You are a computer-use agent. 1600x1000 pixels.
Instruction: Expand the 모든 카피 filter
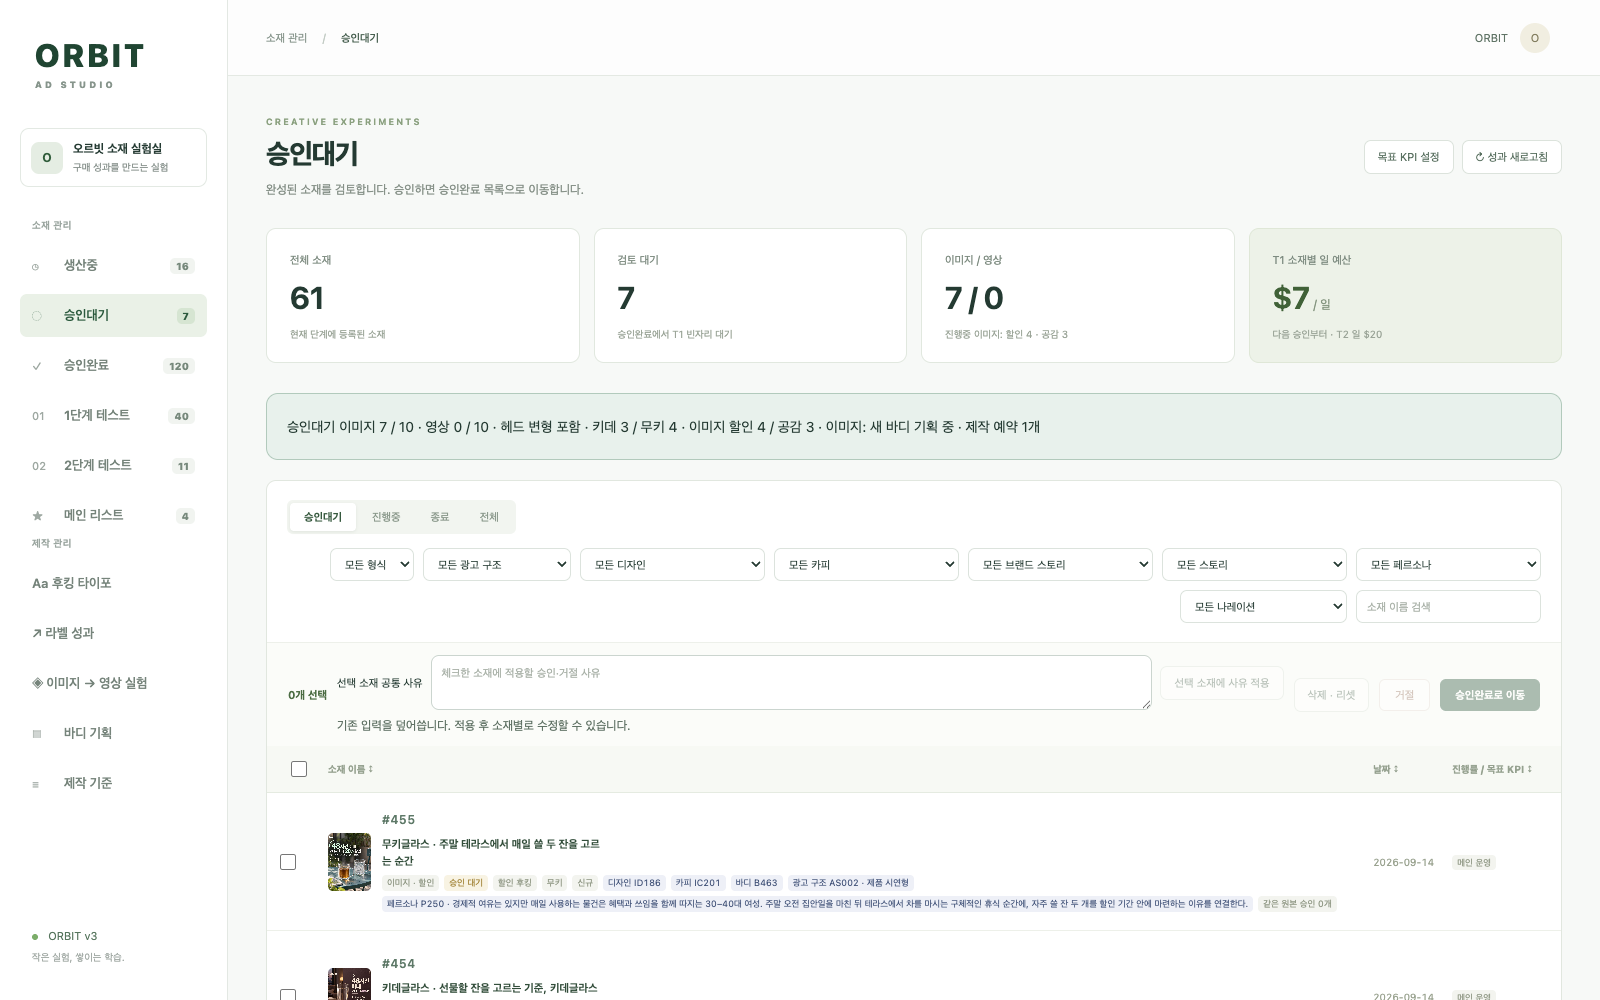(x=866, y=565)
